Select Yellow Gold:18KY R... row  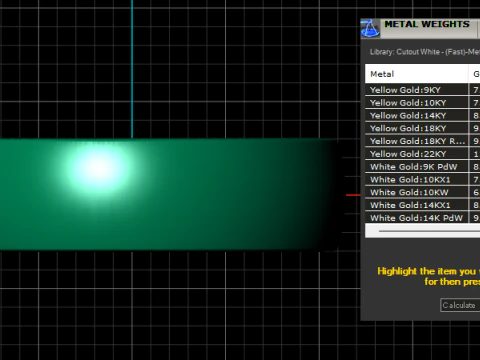click(x=423, y=141)
